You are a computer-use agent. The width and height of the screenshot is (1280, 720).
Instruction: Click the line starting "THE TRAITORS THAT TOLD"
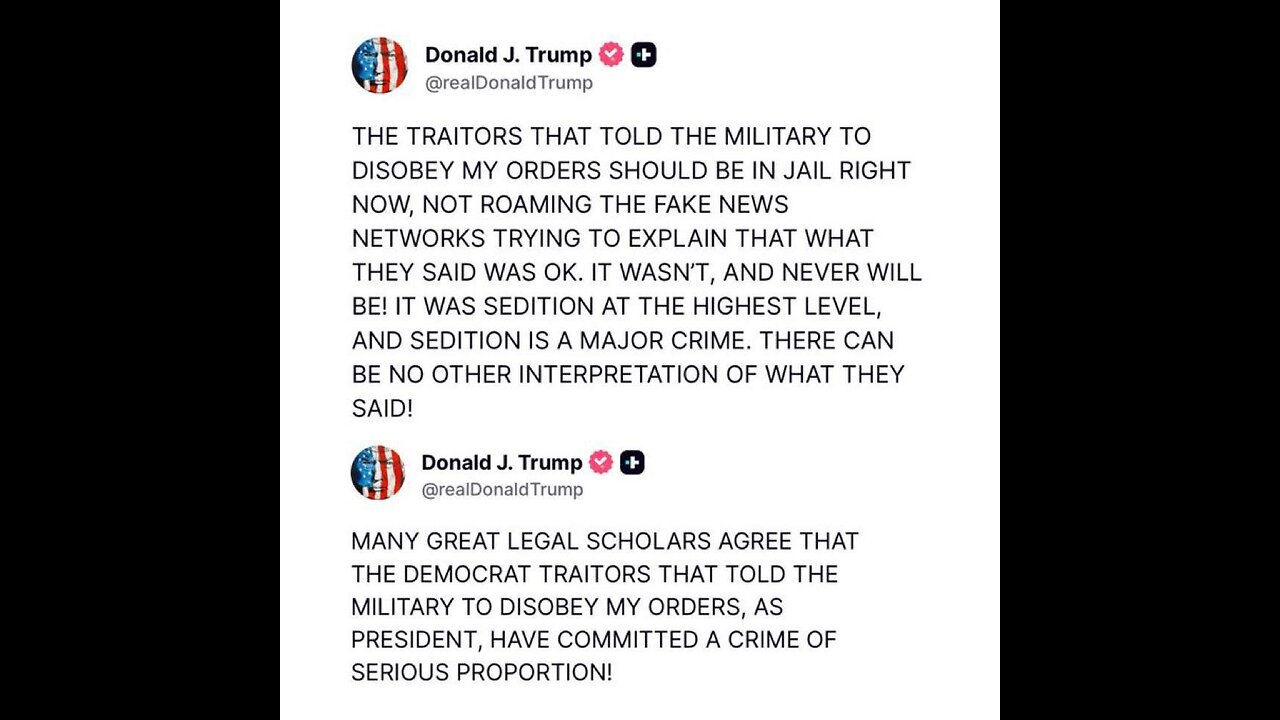point(611,137)
